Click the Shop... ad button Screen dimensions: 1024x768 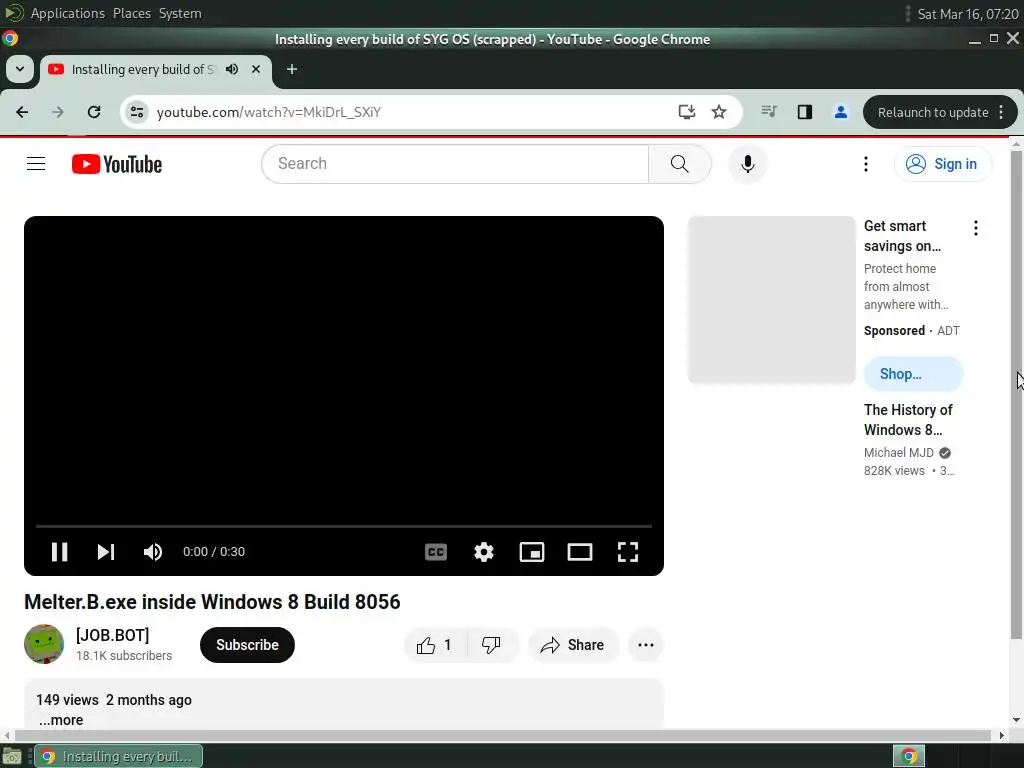pos(914,374)
